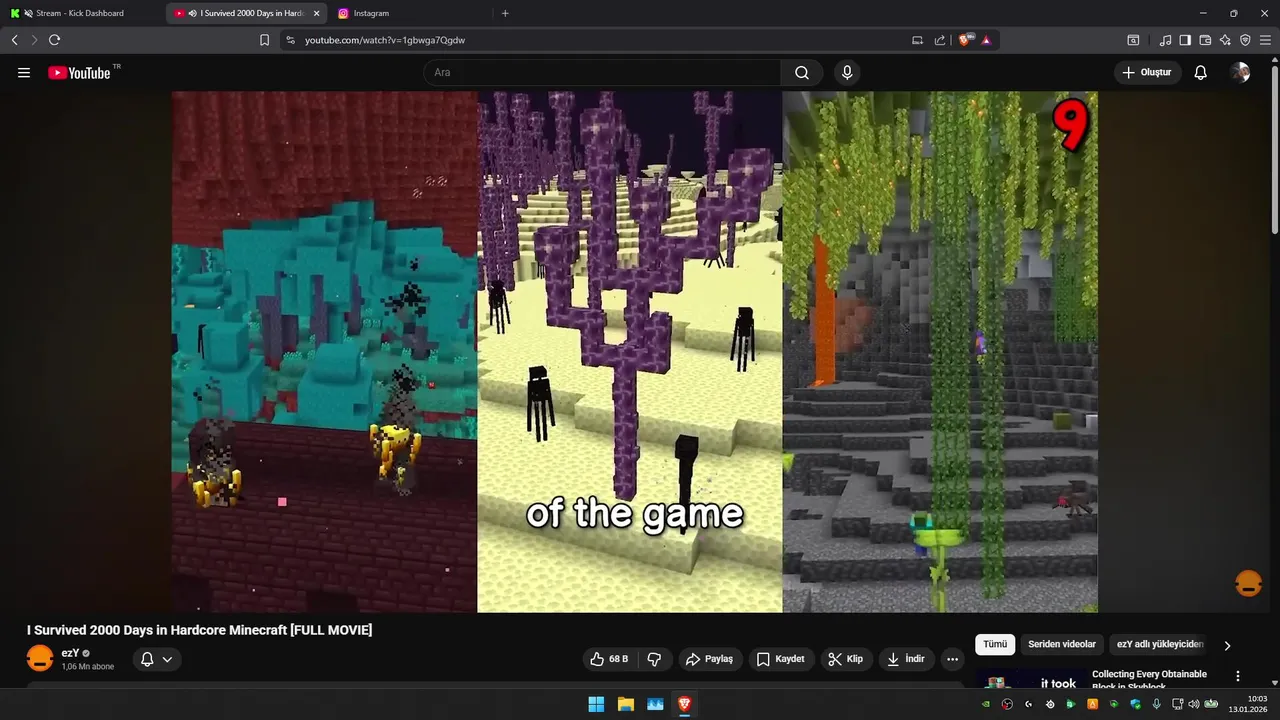Dislike the video
1280x720 pixels.
click(655, 659)
